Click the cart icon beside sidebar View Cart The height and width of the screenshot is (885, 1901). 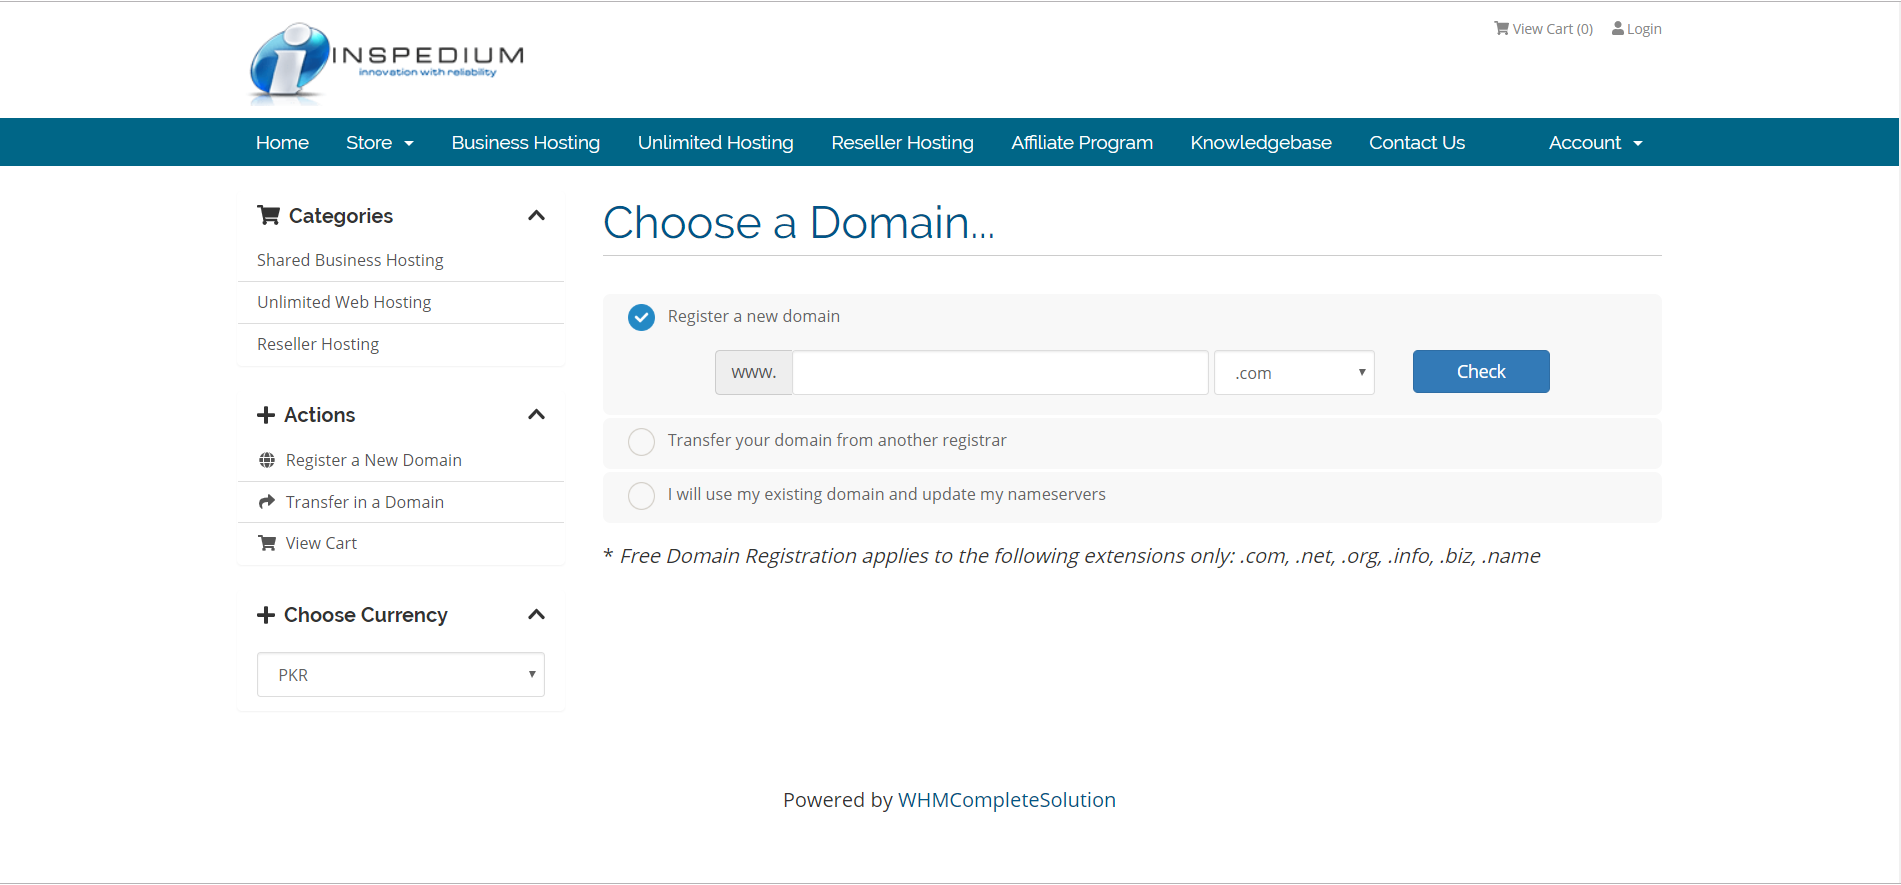(x=267, y=543)
